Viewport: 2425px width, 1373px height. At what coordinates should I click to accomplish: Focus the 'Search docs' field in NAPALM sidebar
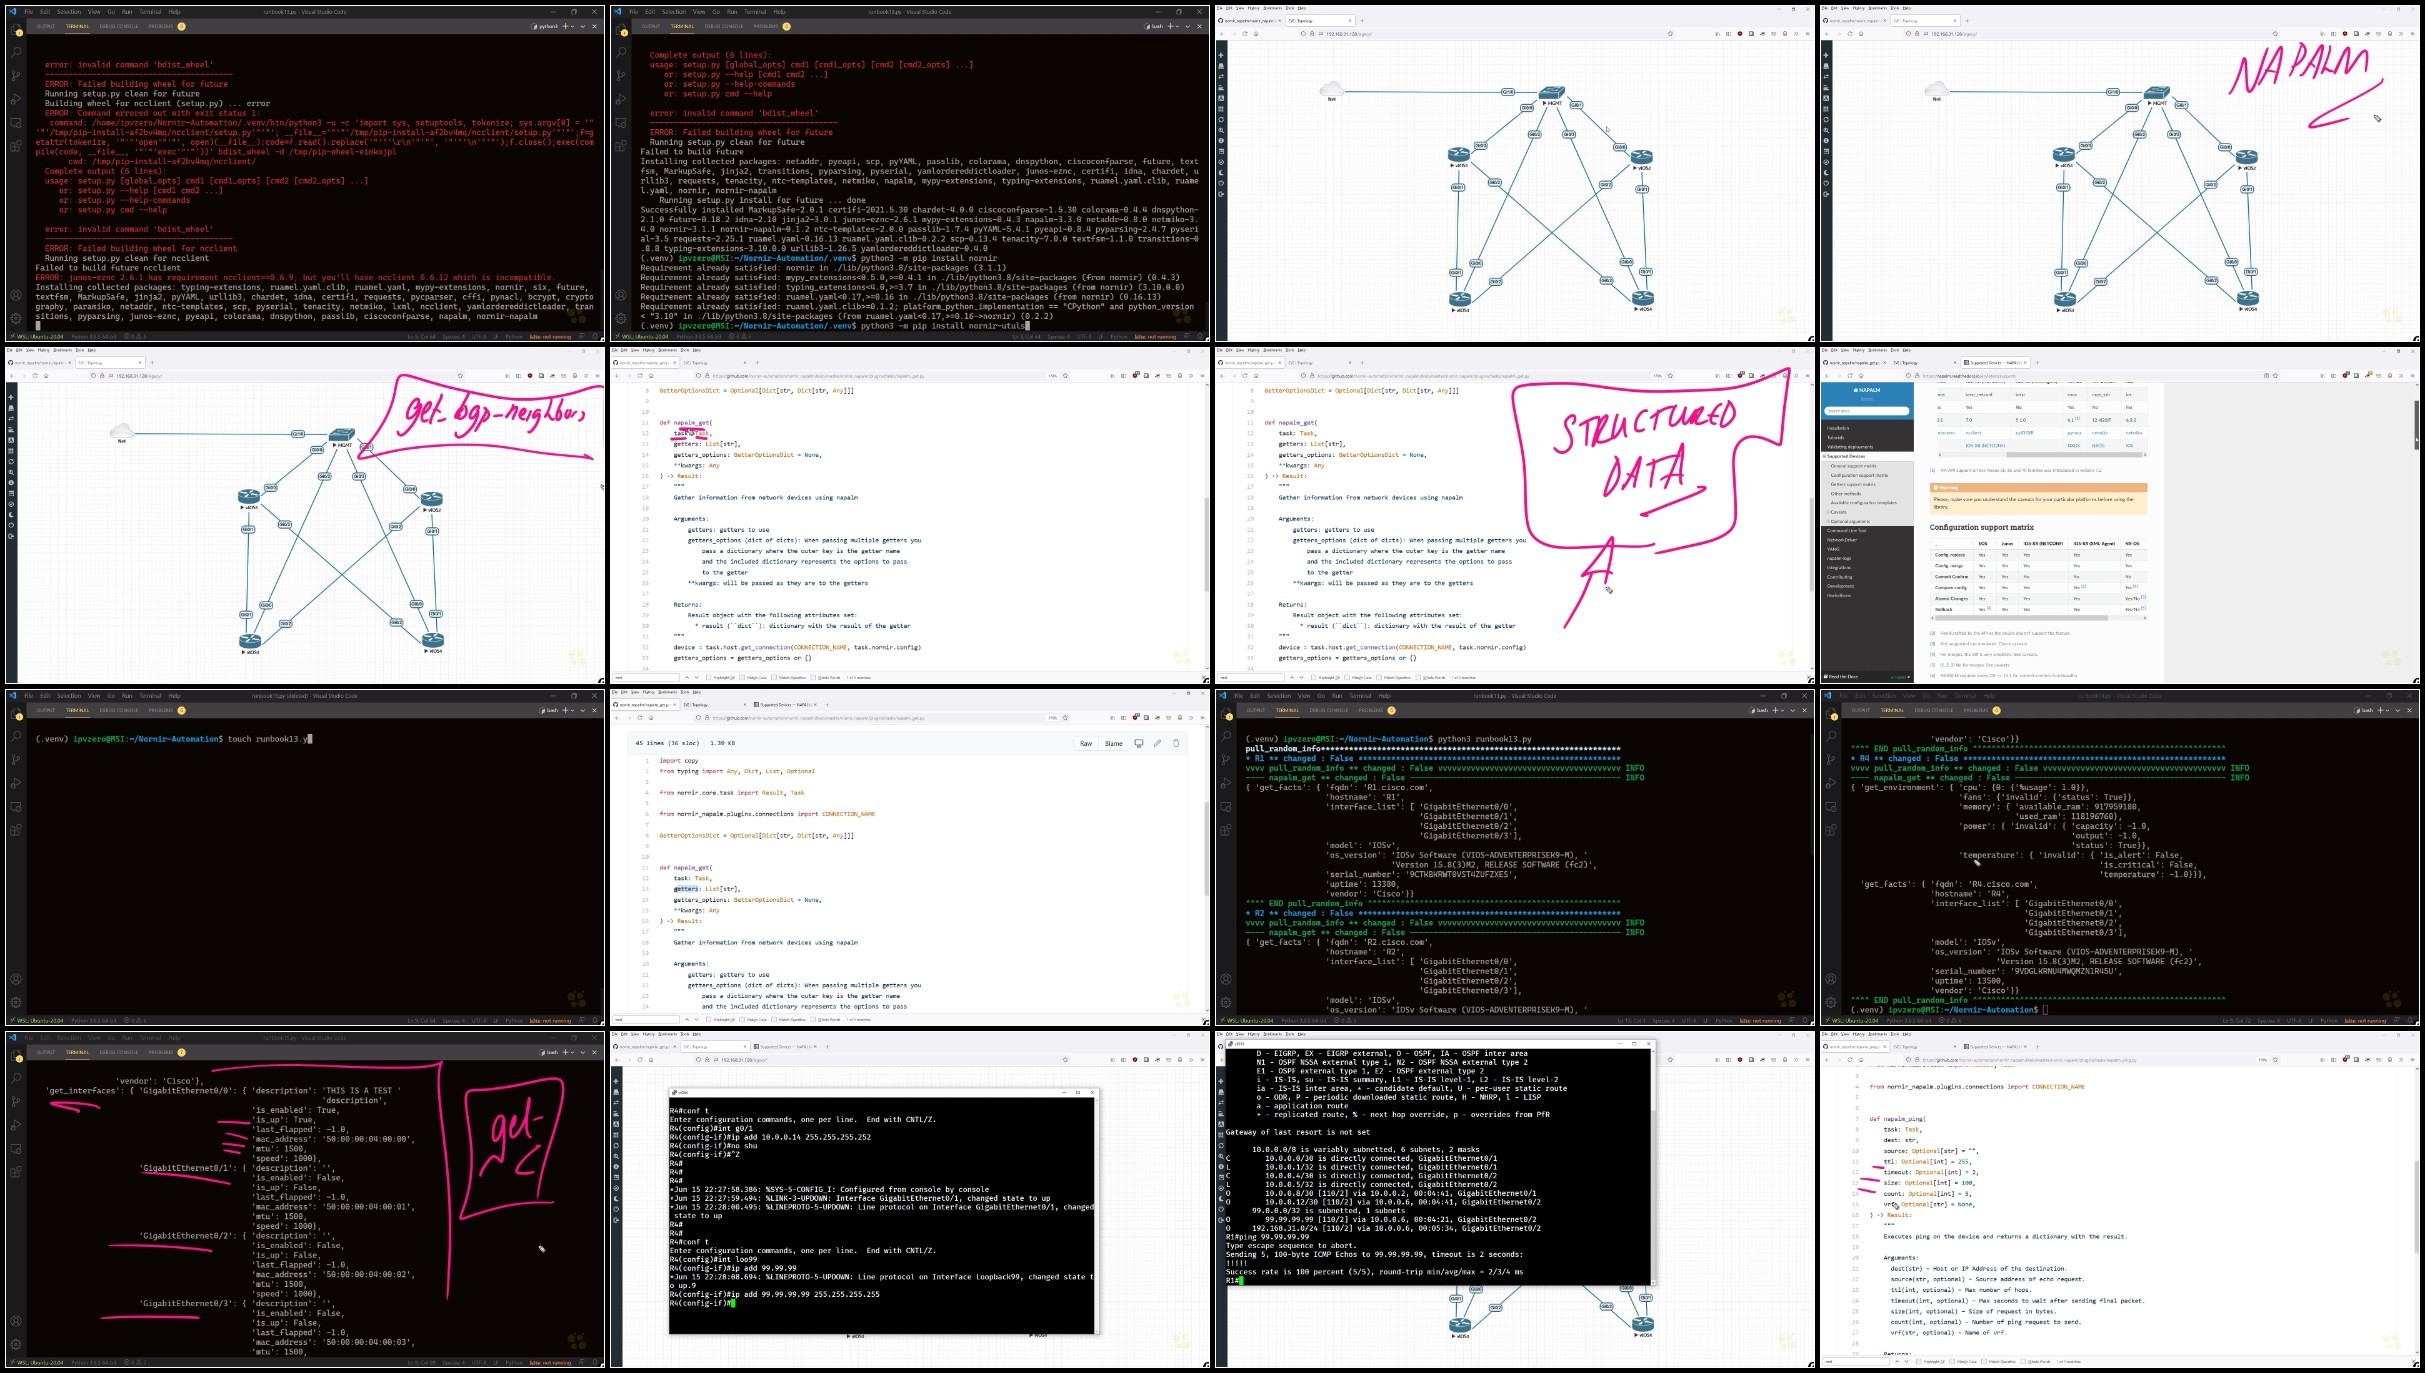[1867, 411]
